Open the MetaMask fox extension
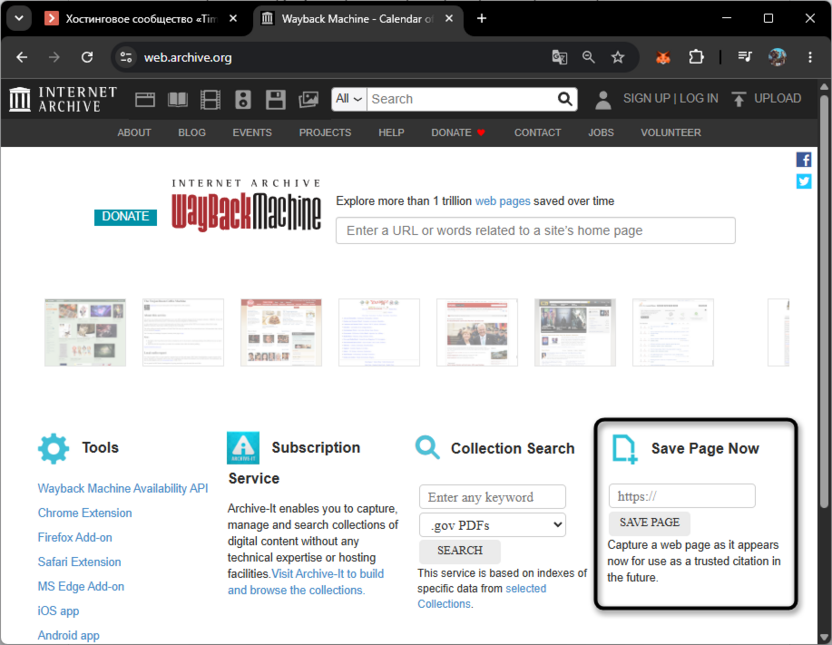This screenshot has width=832, height=645. 663,57
